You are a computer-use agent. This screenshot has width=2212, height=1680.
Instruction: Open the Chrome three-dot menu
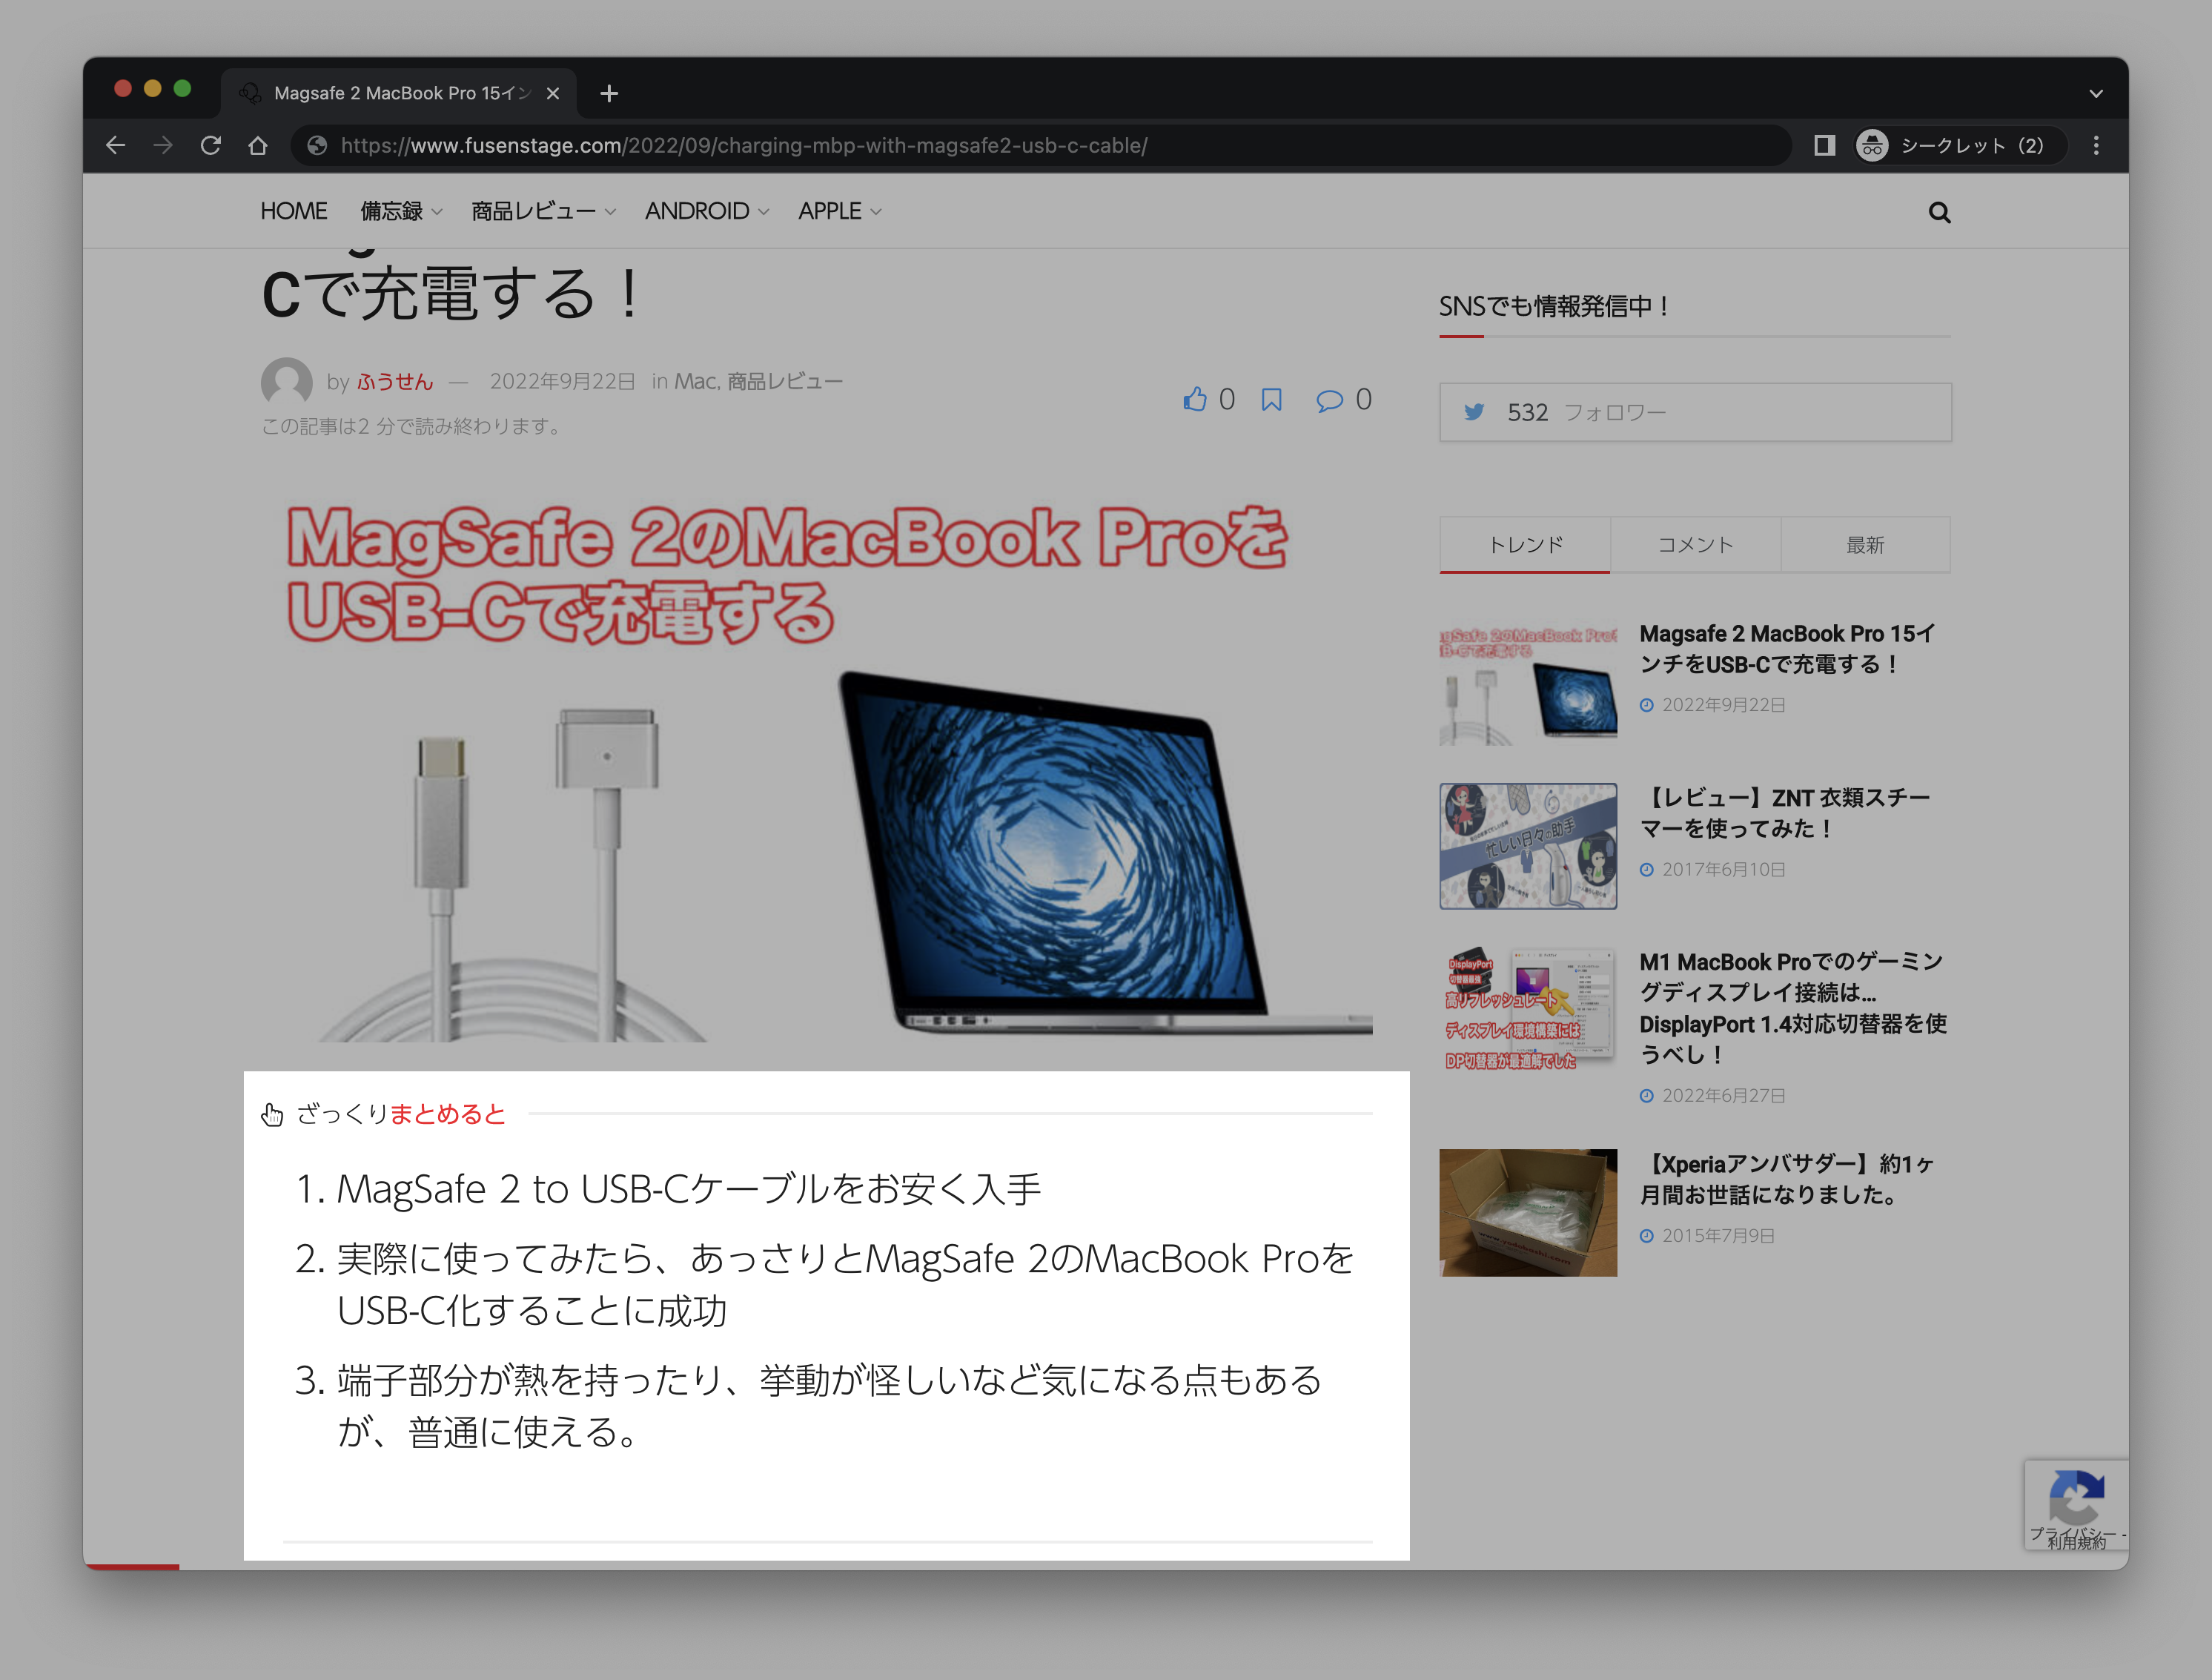tap(2096, 146)
